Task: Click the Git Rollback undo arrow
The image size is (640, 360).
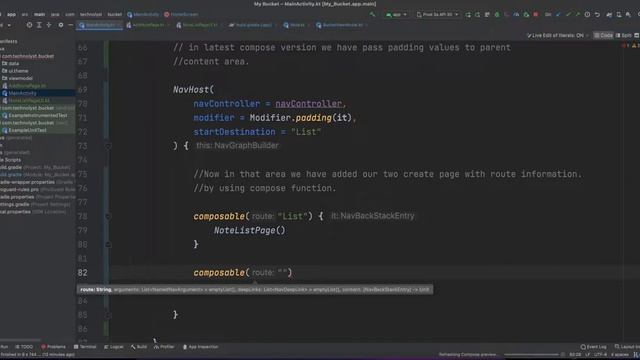Action: click(x=597, y=14)
